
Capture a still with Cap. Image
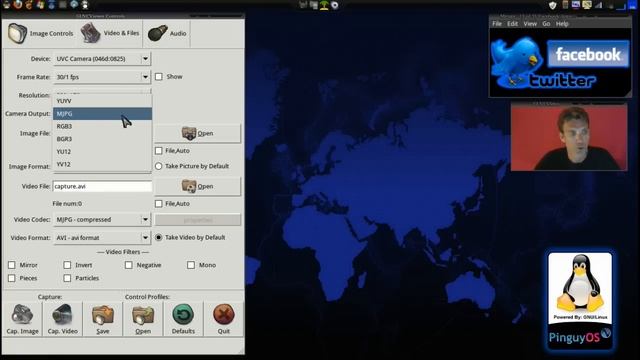pyautogui.click(x=22, y=319)
